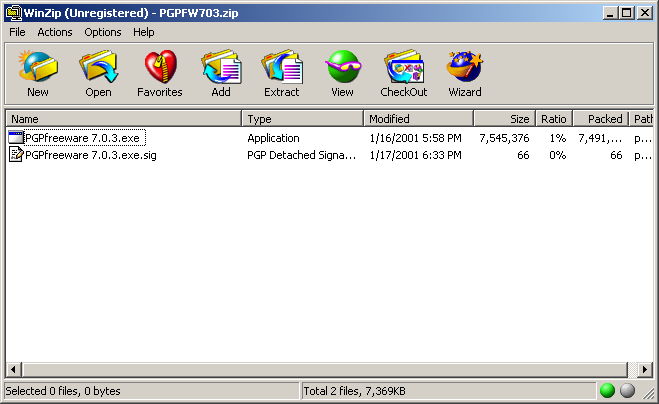
Task: Sort by the Modified column header
Action: point(419,119)
